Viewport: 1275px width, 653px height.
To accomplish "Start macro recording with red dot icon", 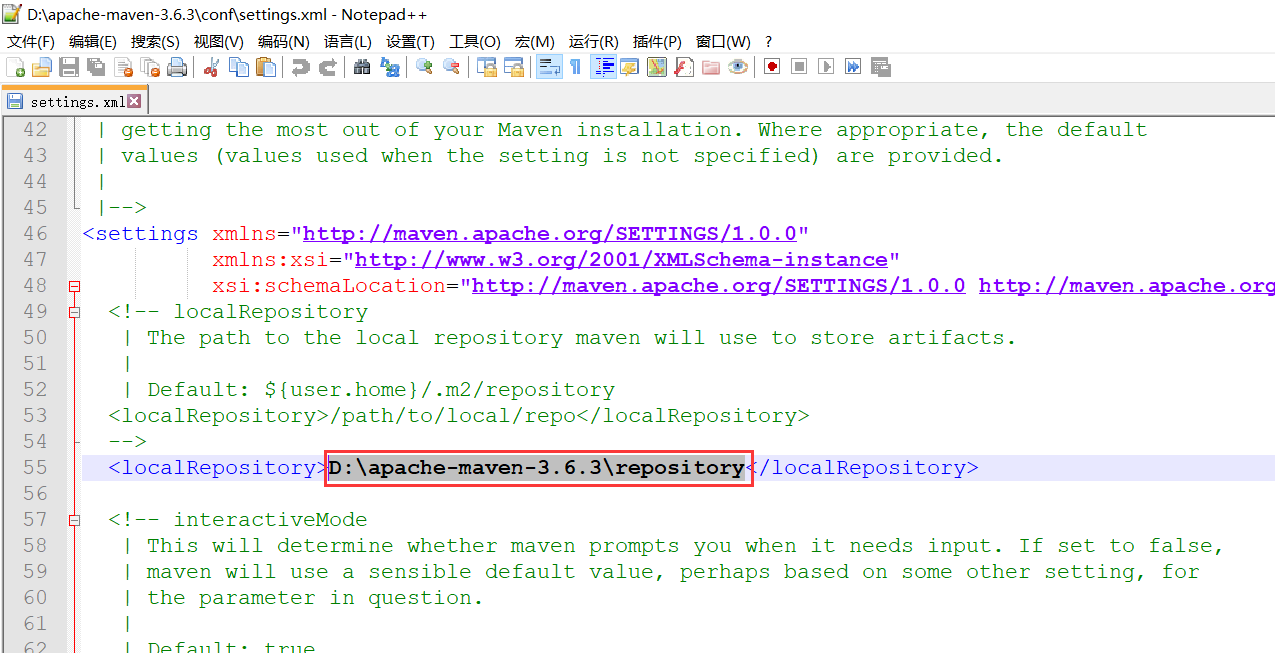I will click(x=772, y=67).
